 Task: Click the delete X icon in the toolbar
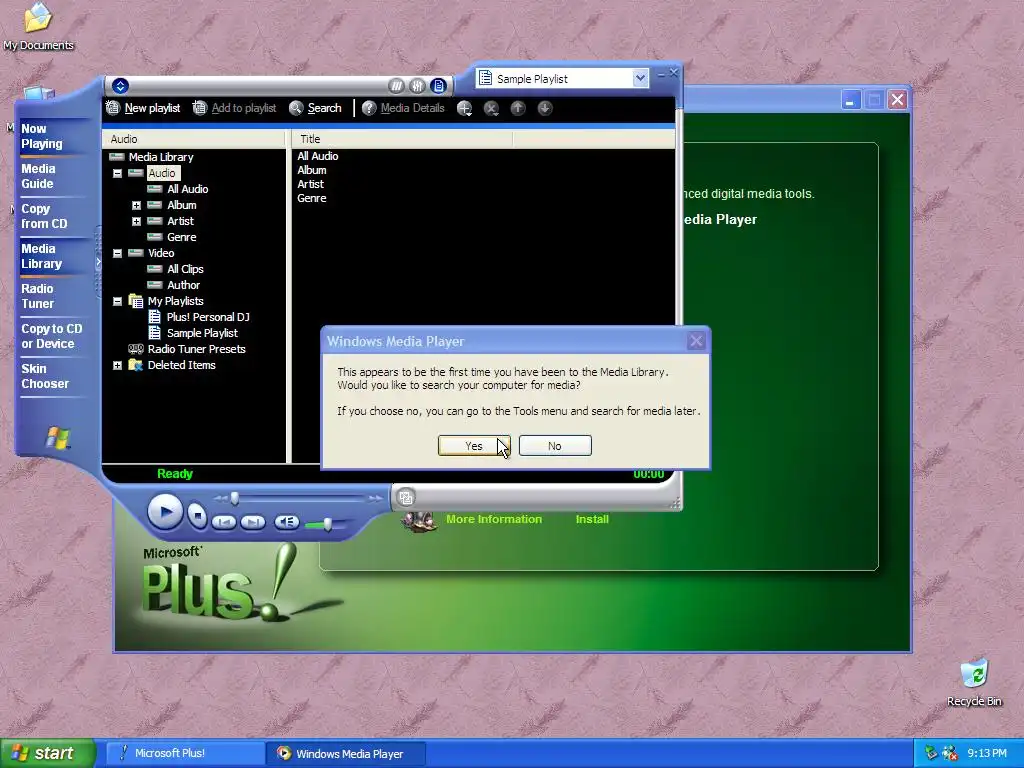[491, 108]
